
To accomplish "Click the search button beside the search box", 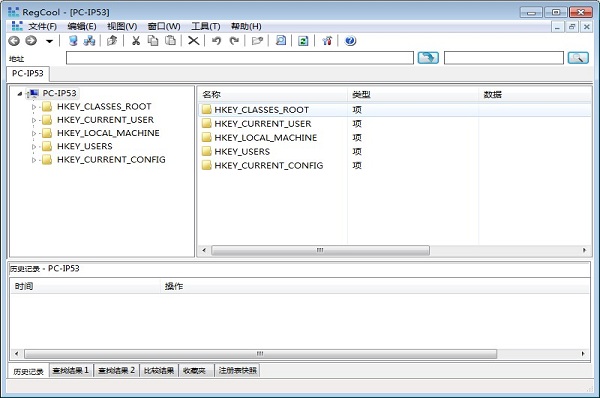I will [578, 58].
